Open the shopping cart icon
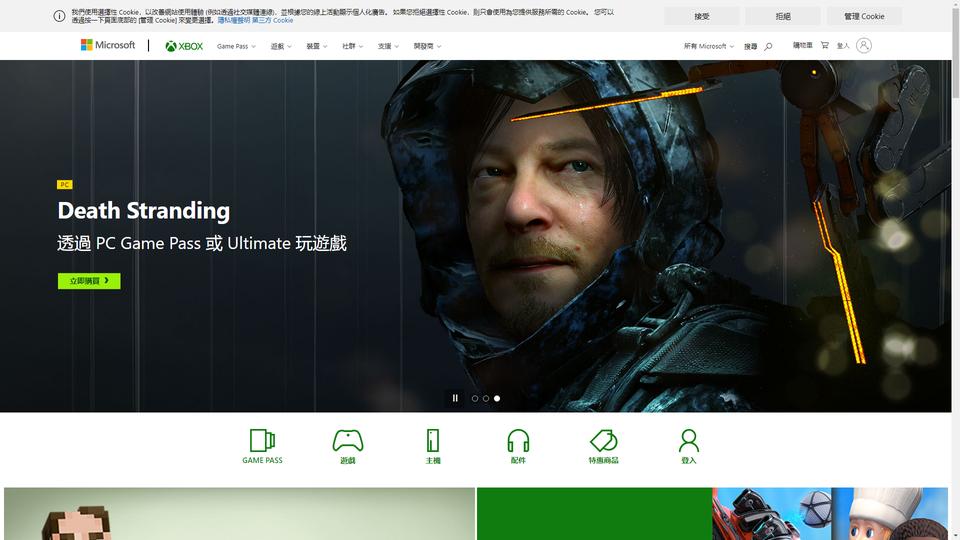The image size is (960, 540). point(825,45)
